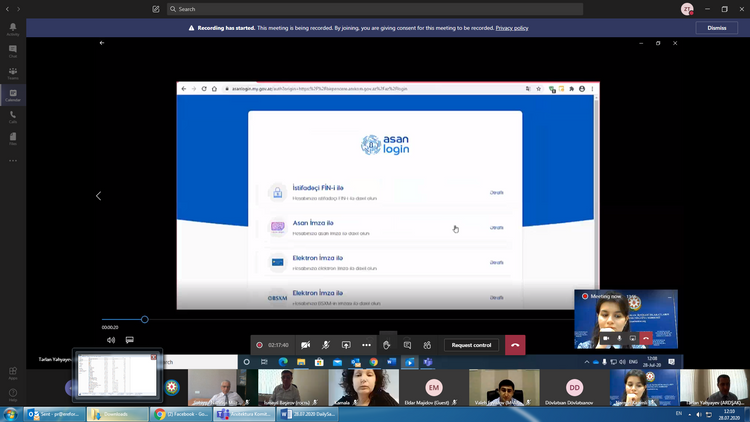Toggle camera in Meeting now mini window
Image resolution: width=750 pixels, height=422 pixels.
click(x=606, y=338)
